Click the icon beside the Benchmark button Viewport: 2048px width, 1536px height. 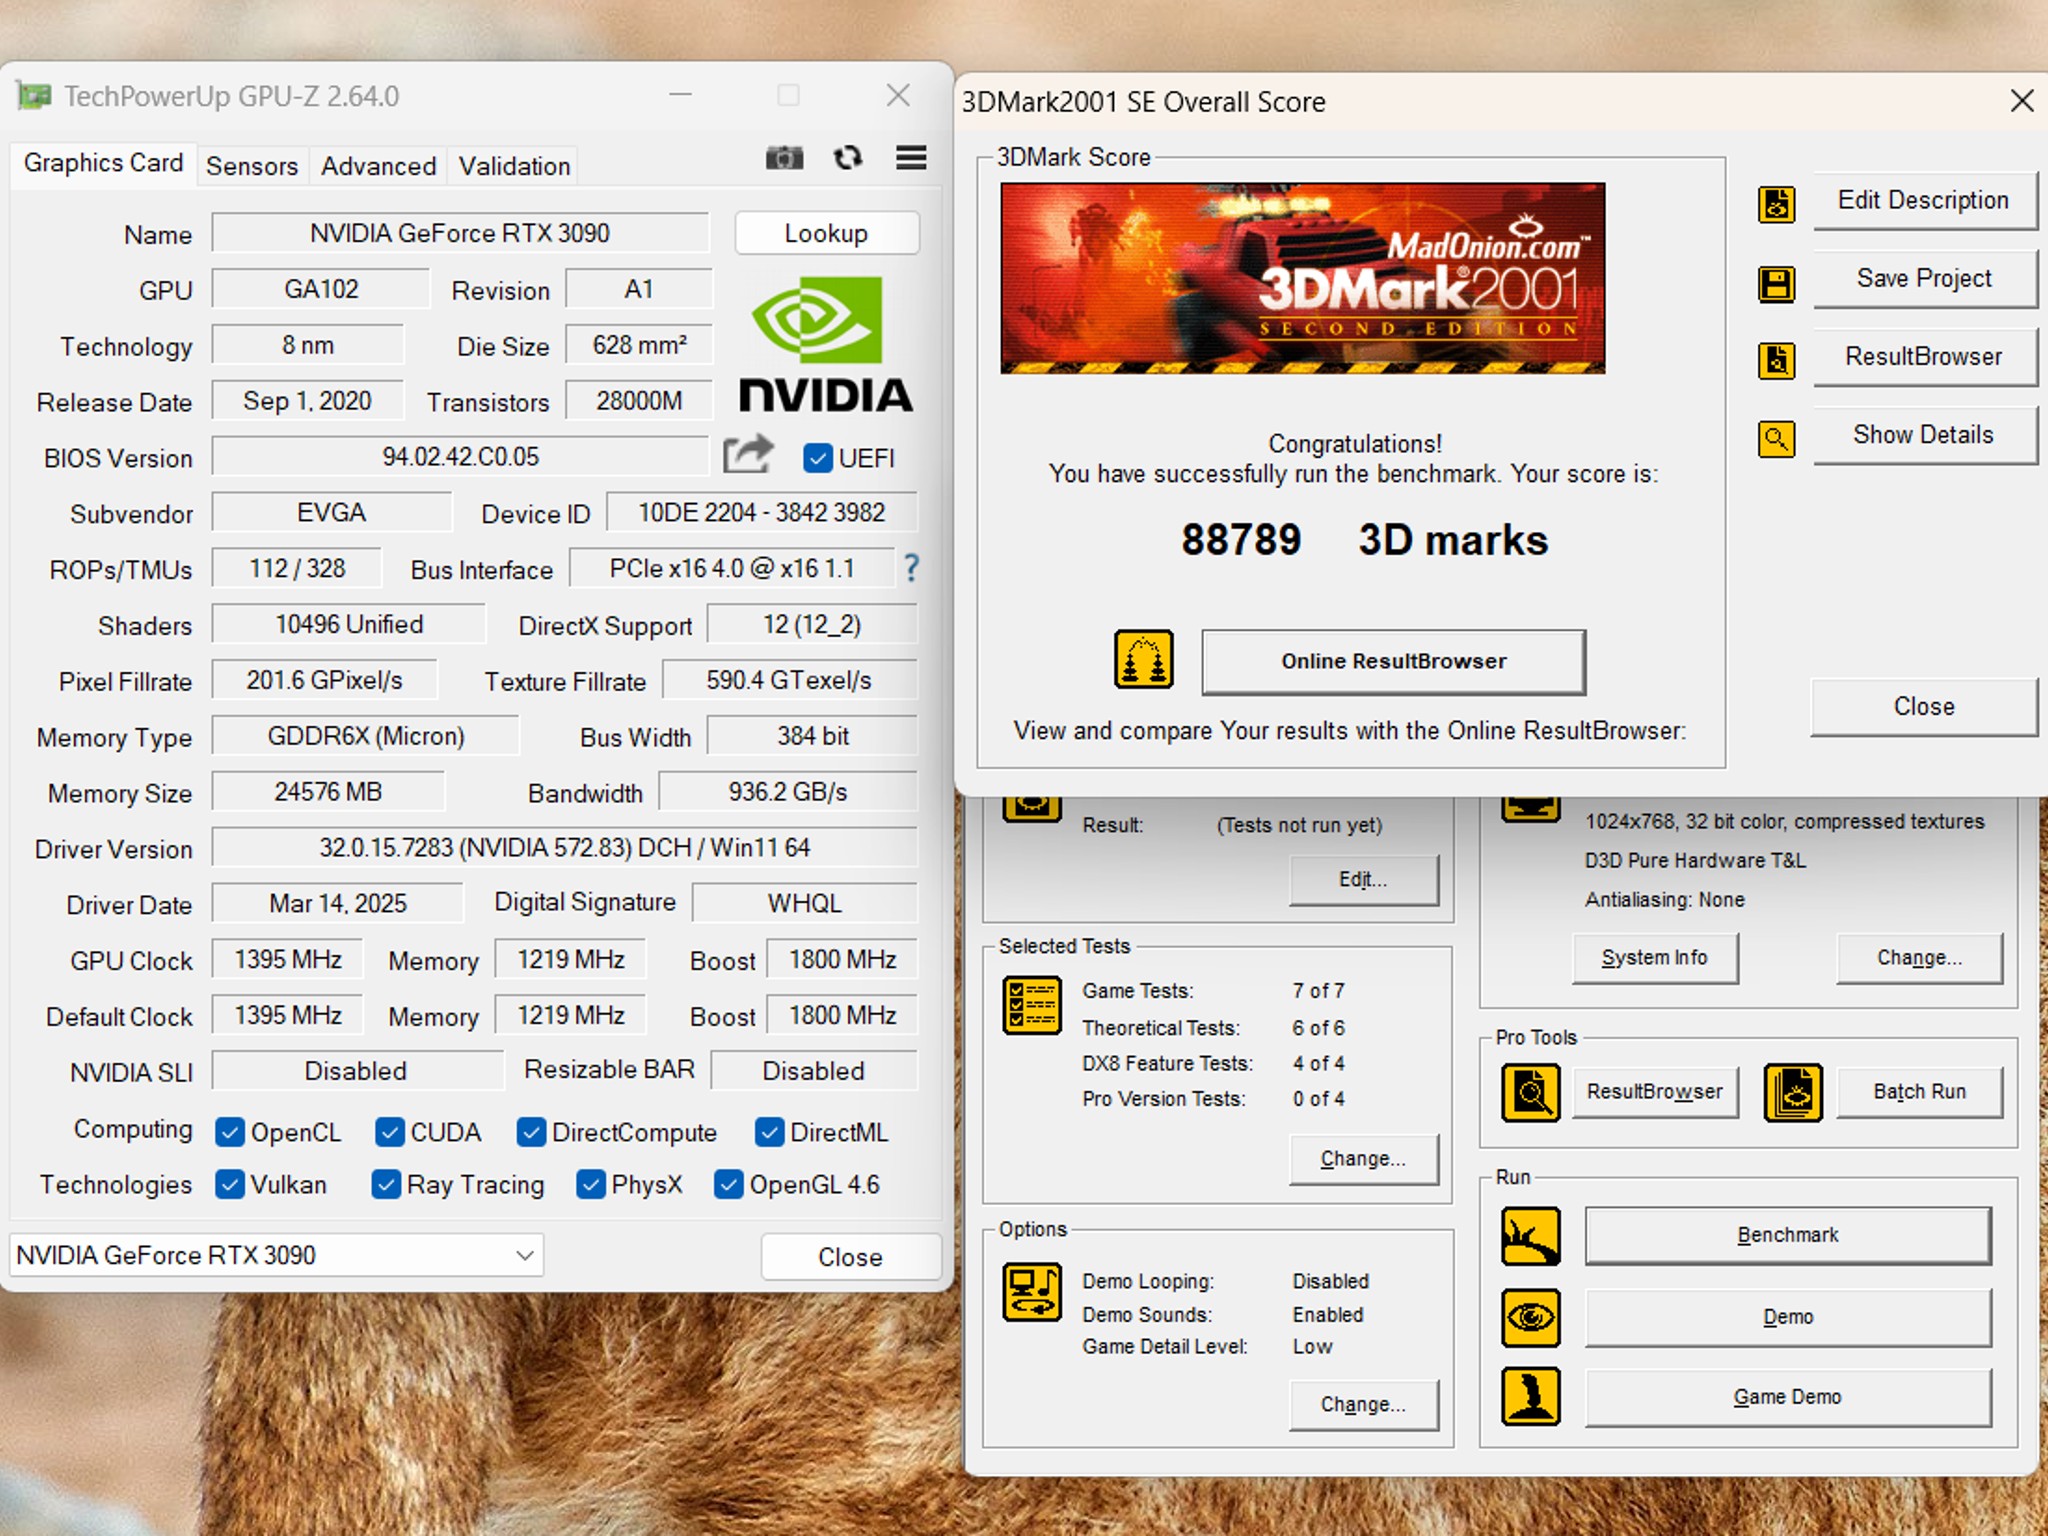[1531, 1236]
